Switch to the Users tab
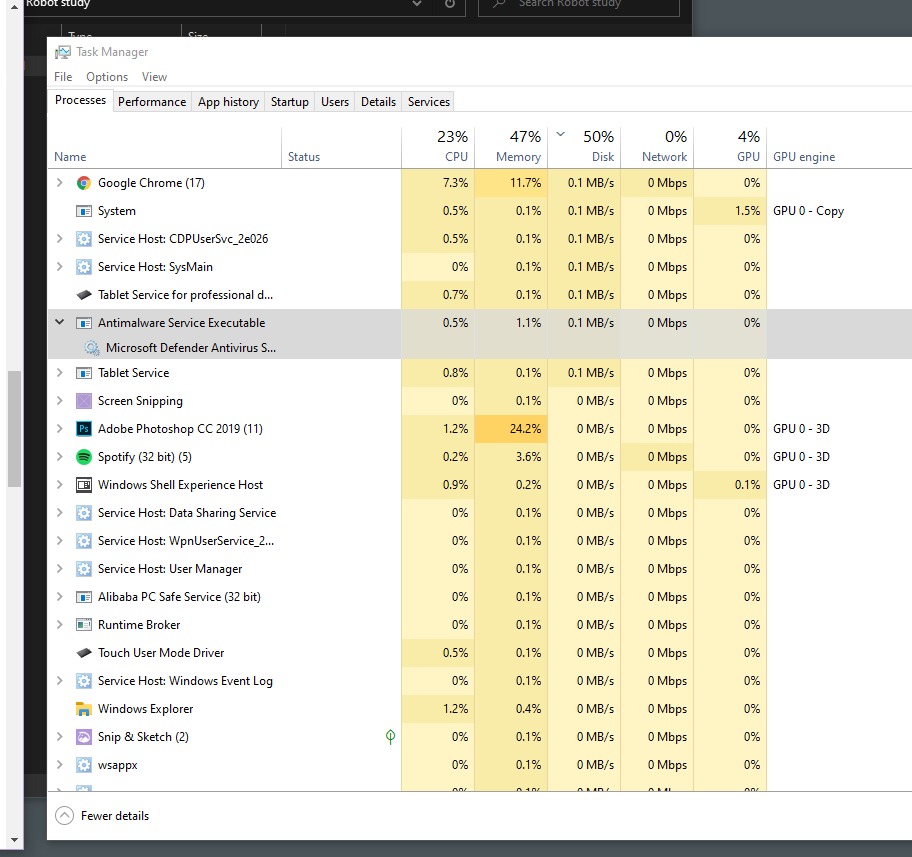Viewport: 912px width, 857px height. click(335, 102)
